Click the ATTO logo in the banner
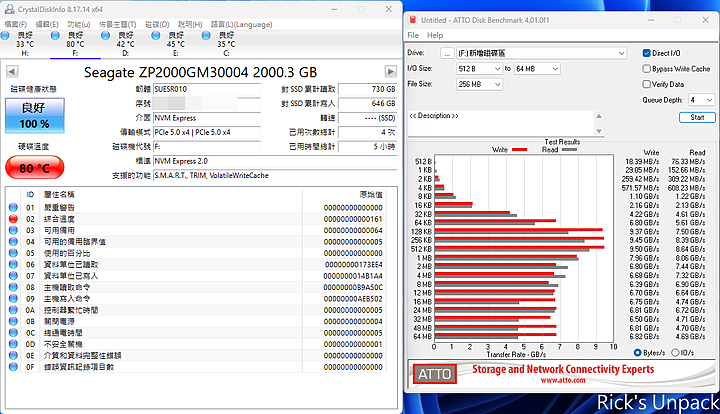This screenshot has height=414, width=720. click(434, 374)
